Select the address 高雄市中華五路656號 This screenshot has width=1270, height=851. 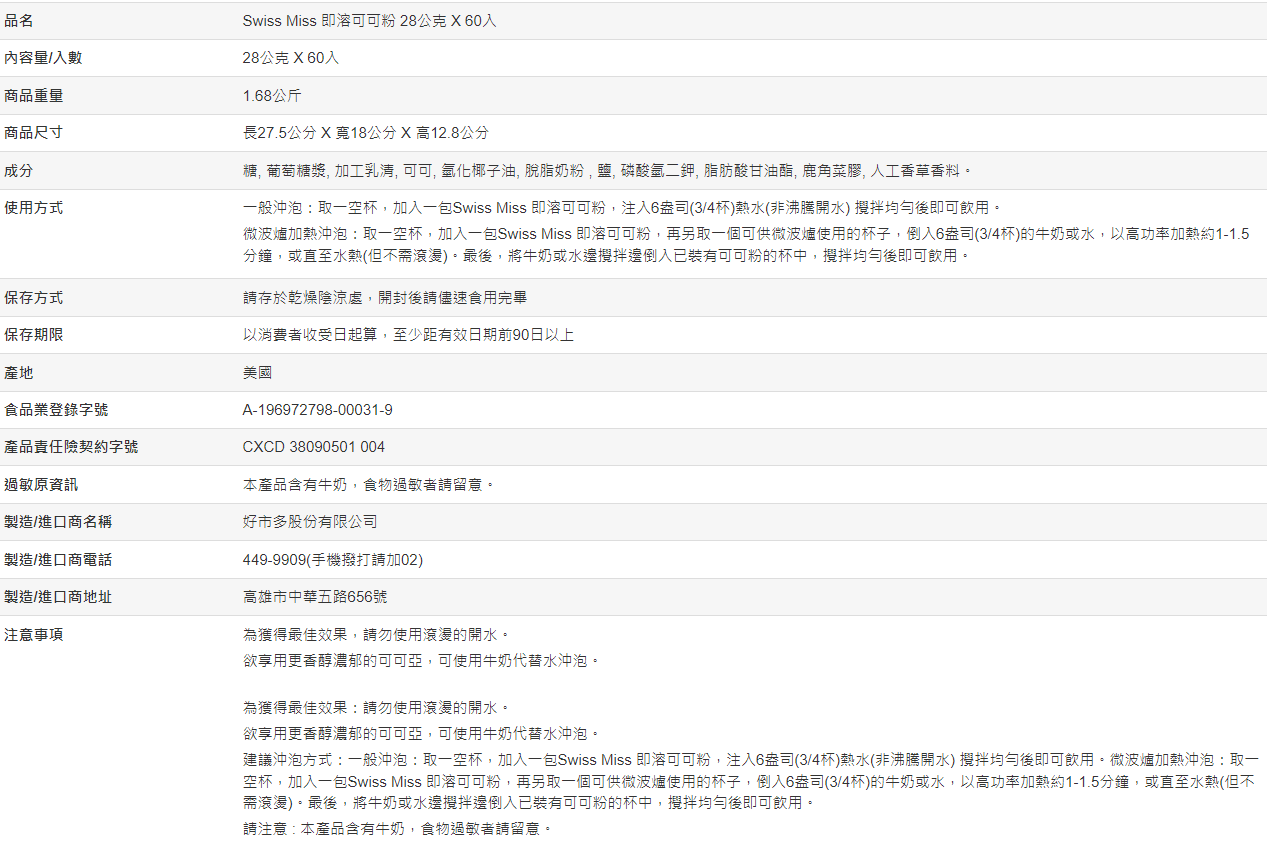[x=315, y=597]
